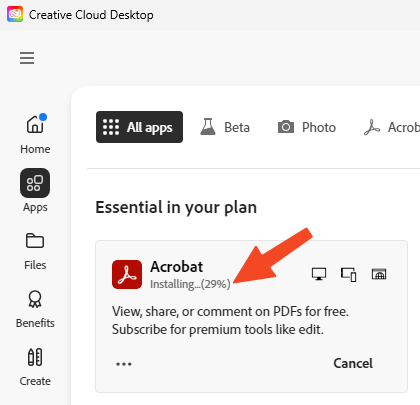
Task: Open the hamburger navigation menu
Action: coord(27,58)
